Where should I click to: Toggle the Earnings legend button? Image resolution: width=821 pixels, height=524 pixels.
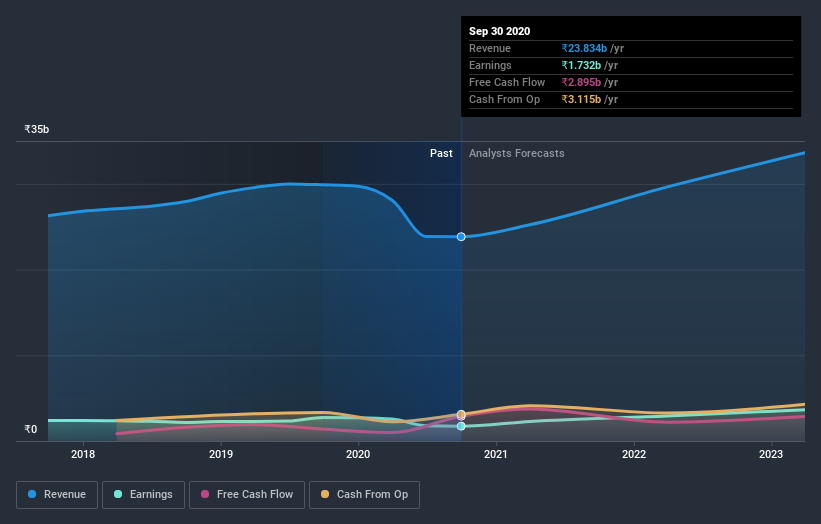[x=143, y=495]
